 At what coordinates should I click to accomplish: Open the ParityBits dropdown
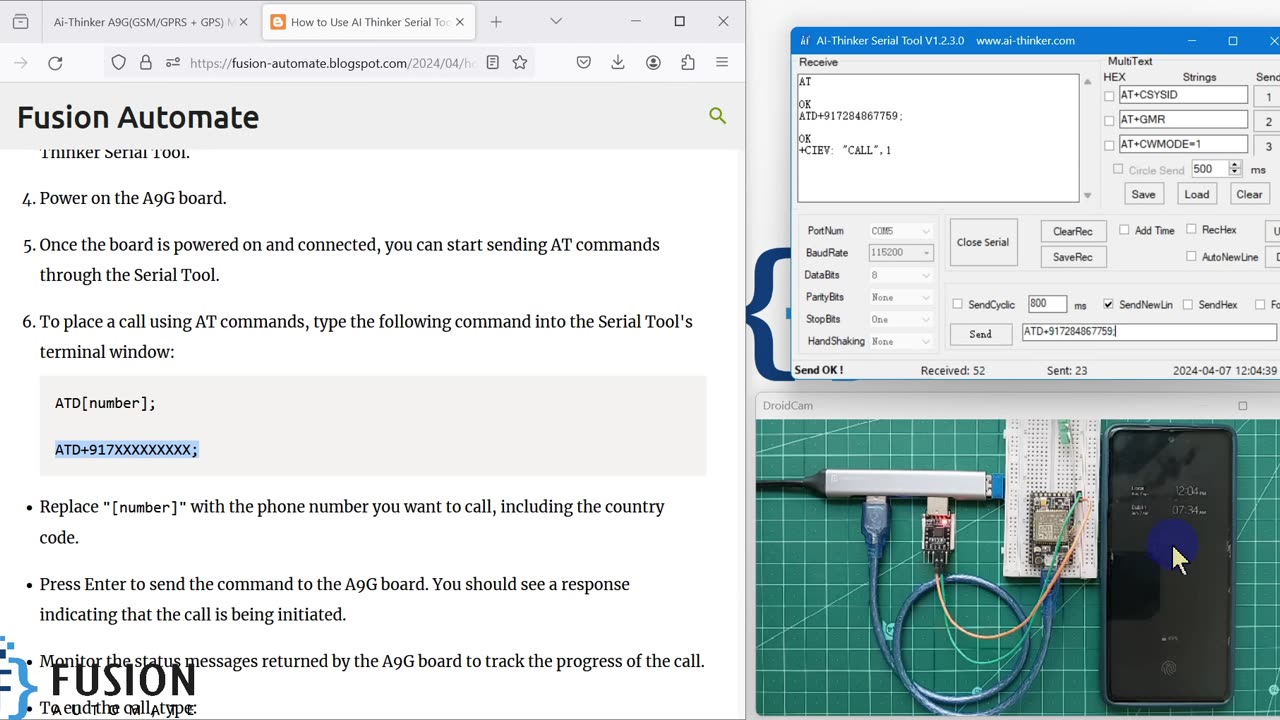click(x=901, y=297)
